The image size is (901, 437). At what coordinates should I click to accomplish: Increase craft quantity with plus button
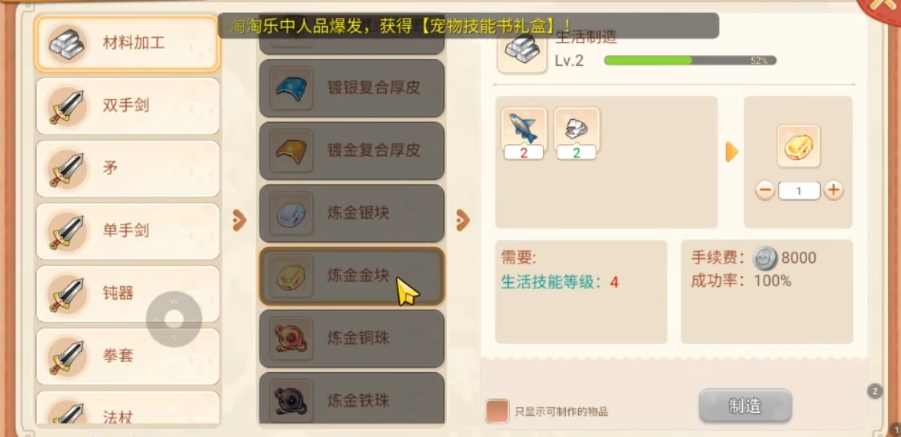pyautogui.click(x=833, y=191)
